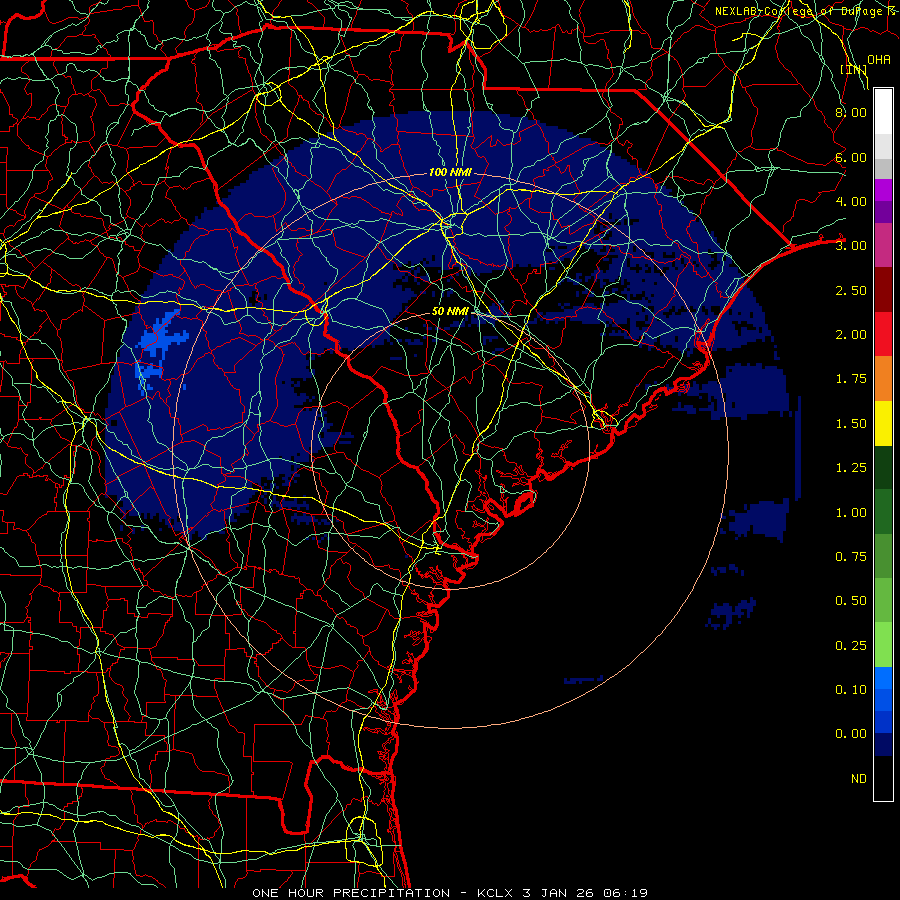Click the 1.00 legend value
900x900 pixels.
851,513
